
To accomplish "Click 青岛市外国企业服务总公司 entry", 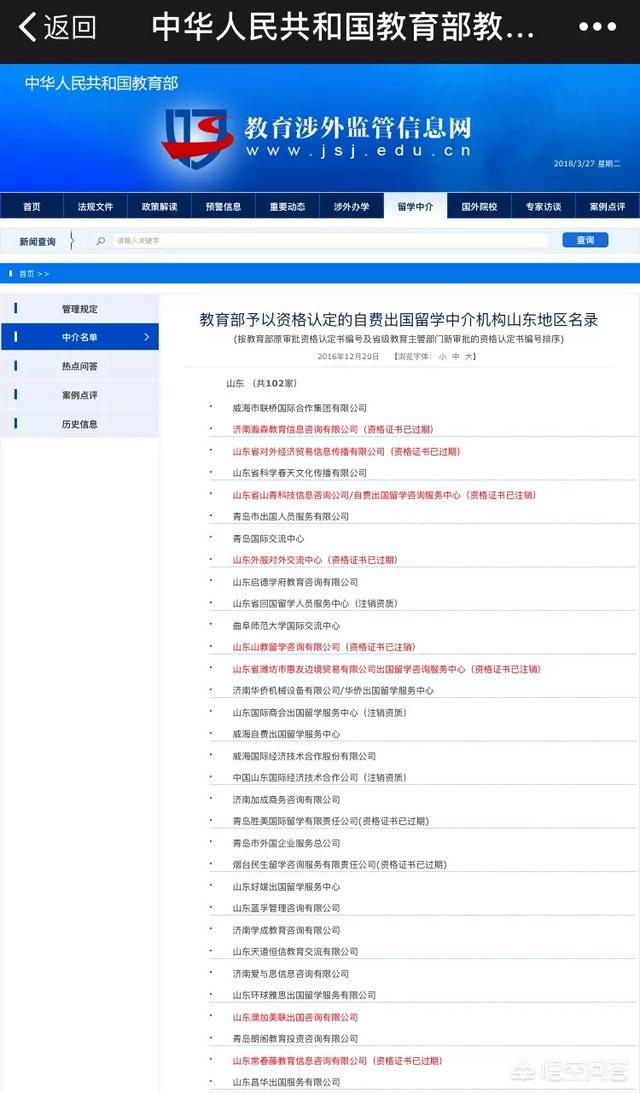I will pos(287,843).
